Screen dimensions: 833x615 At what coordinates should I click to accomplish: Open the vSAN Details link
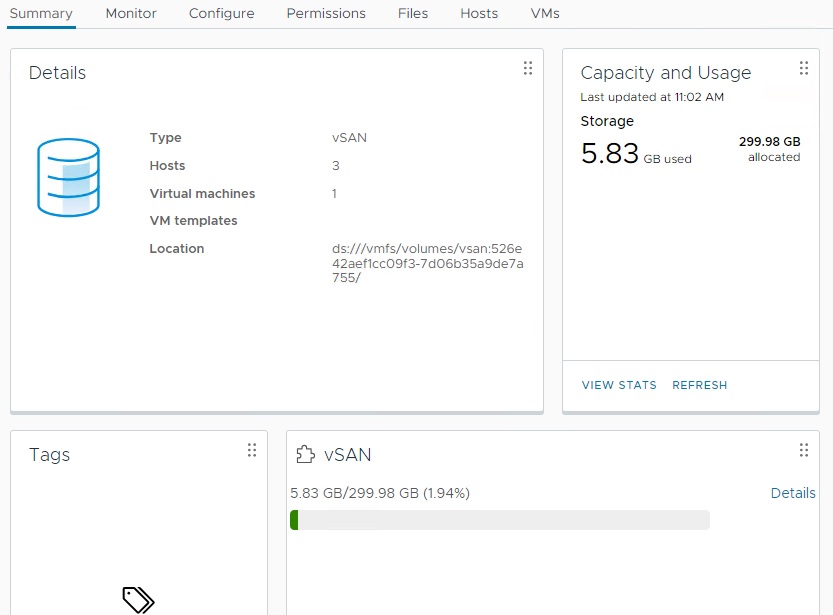pyautogui.click(x=793, y=493)
